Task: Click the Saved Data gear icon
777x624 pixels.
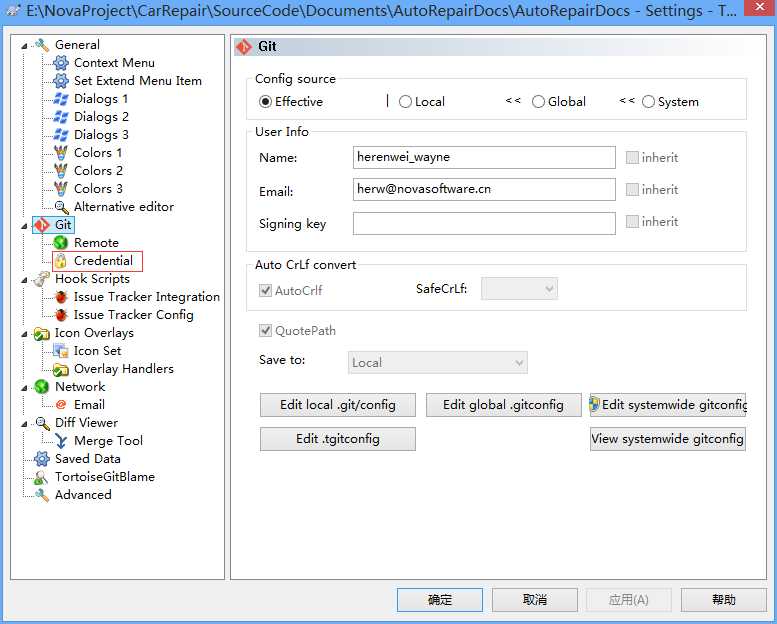Action: tap(42, 459)
